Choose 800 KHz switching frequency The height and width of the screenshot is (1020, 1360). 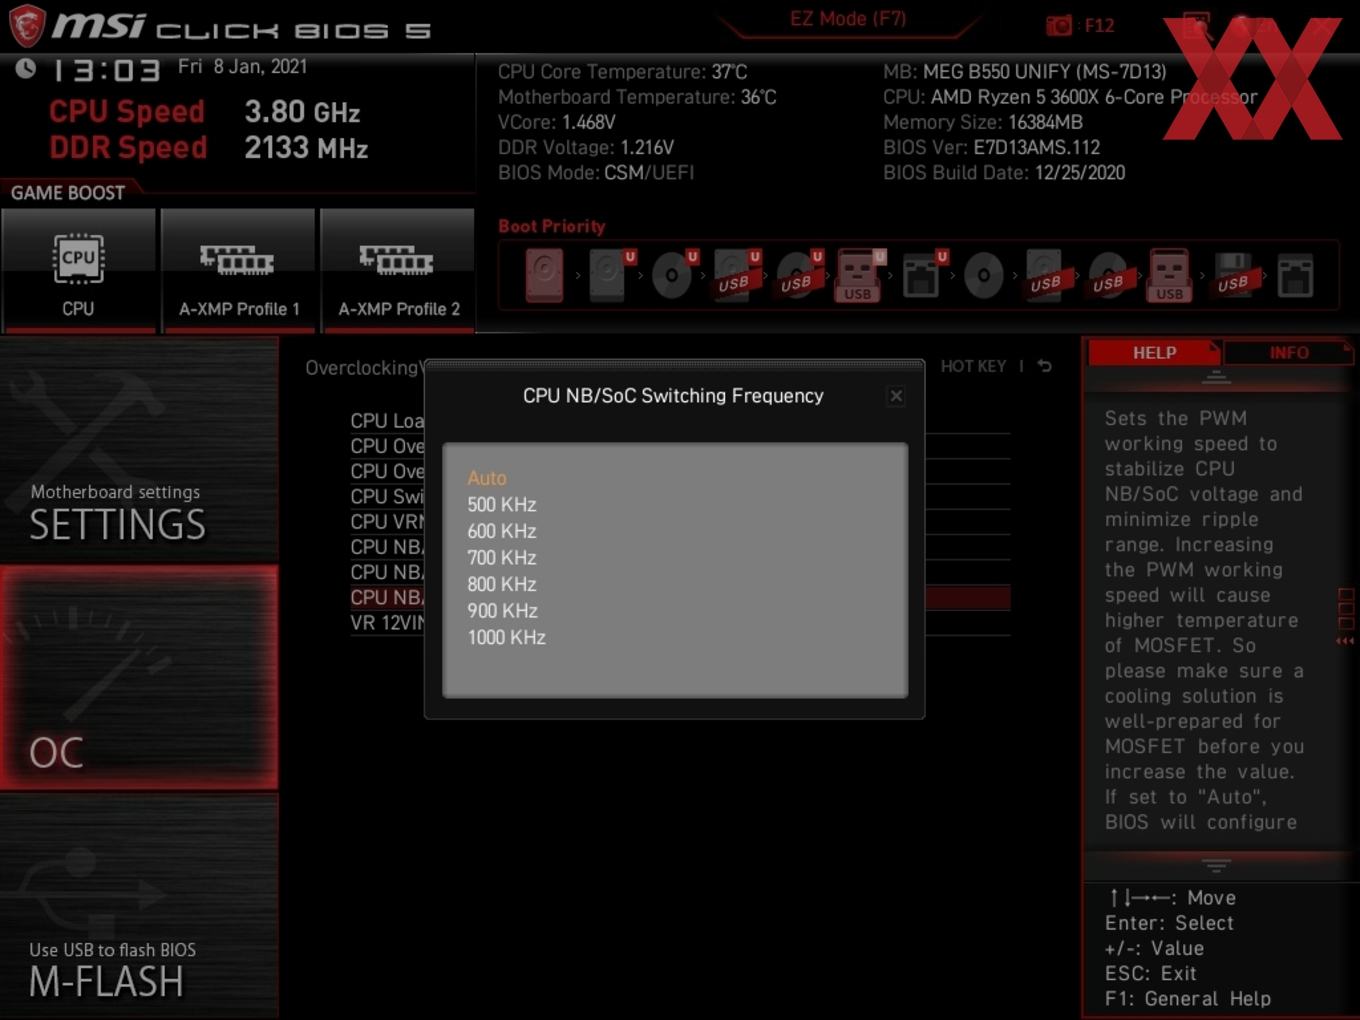coord(502,584)
